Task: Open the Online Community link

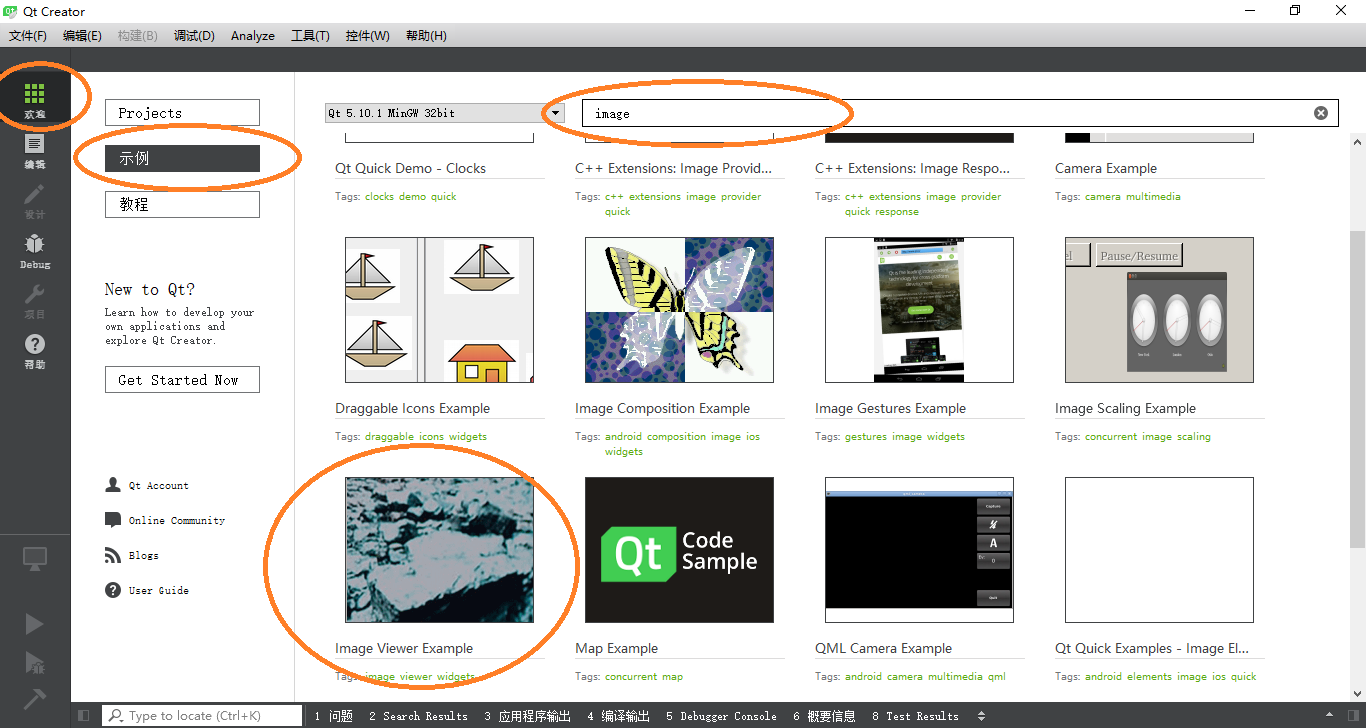Action: [x=177, y=520]
